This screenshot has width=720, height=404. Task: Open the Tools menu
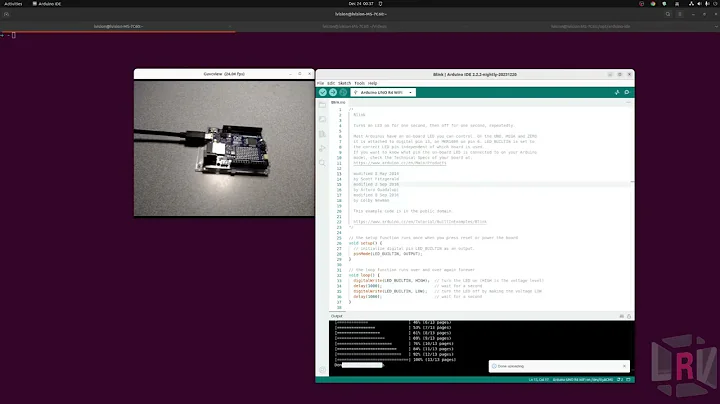(360, 83)
